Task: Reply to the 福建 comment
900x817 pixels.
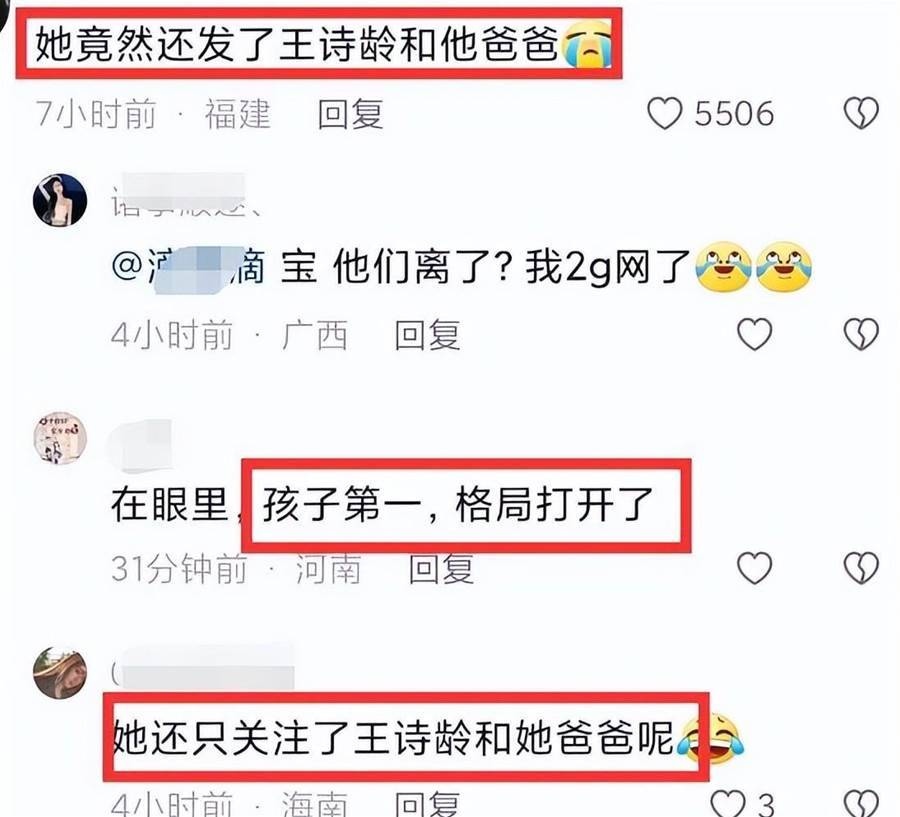Action: 350,114
